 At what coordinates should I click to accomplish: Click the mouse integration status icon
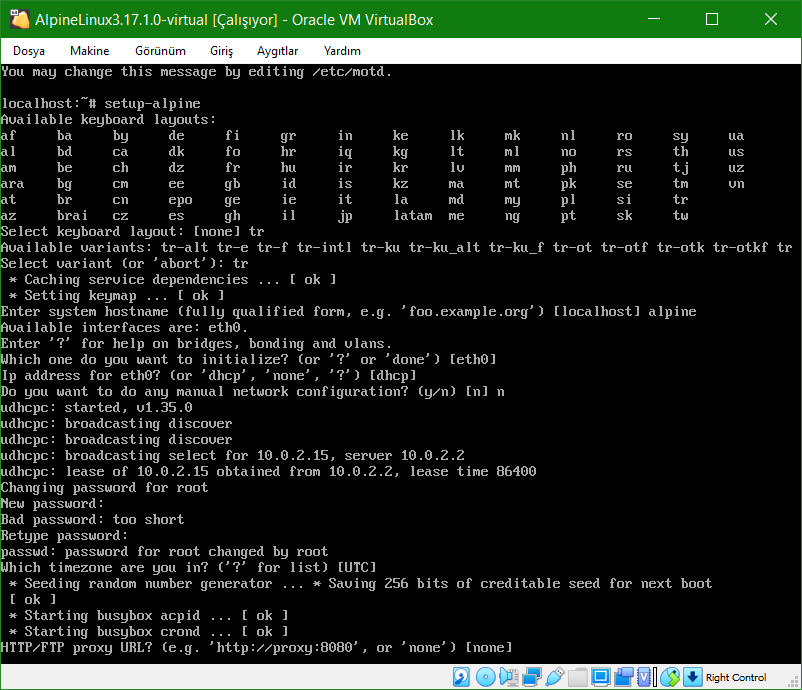tap(670, 677)
